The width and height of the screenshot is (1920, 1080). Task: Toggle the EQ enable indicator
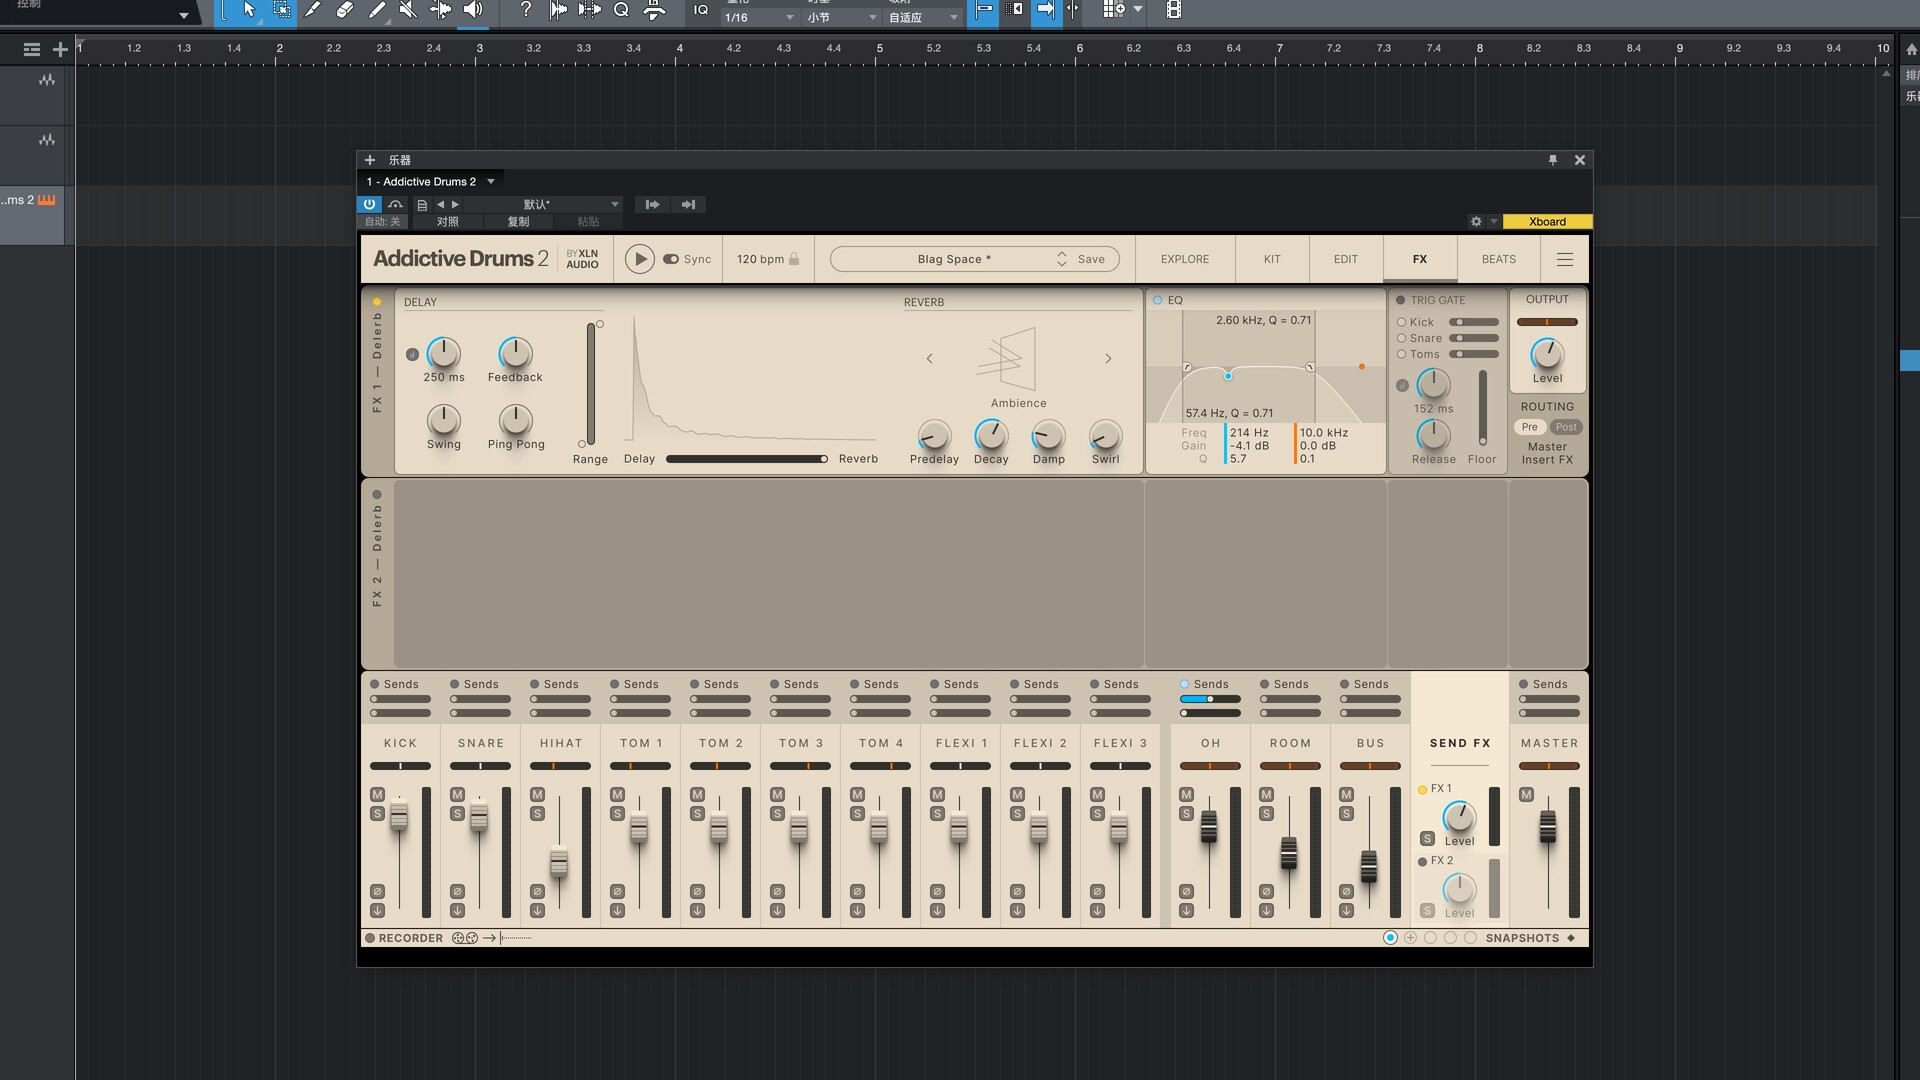[x=1157, y=300]
